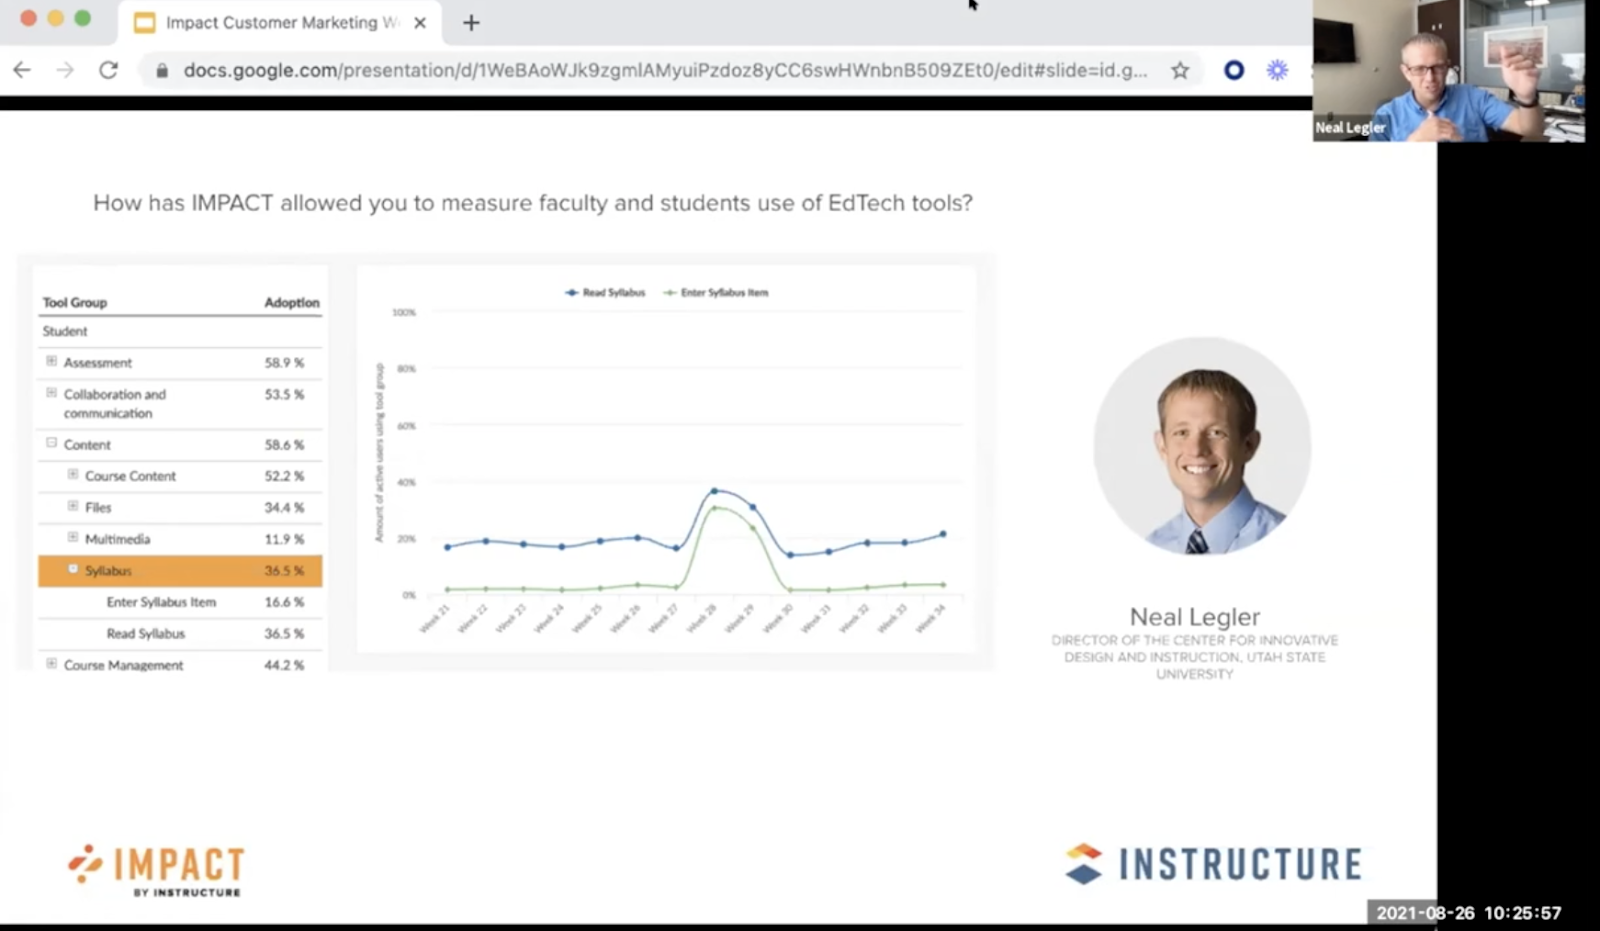This screenshot has height=931, width=1600.
Task: Click the Tool Group column header
Action: (x=74, y=302)
